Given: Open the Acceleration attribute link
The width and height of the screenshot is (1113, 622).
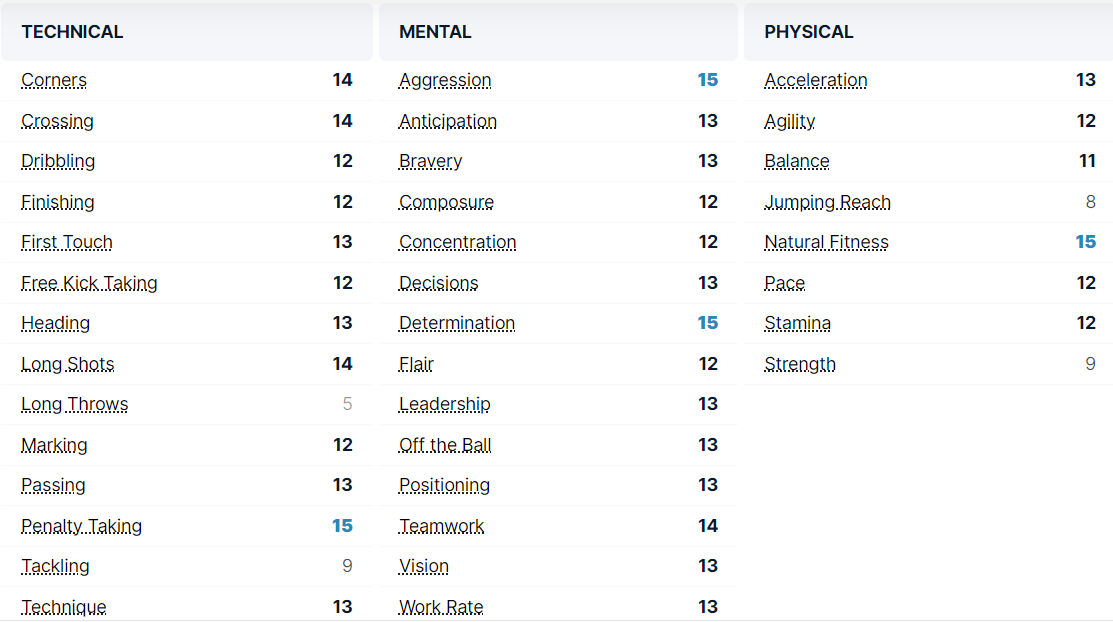Looking at the screenshot, I should click(x=815, y=81).
